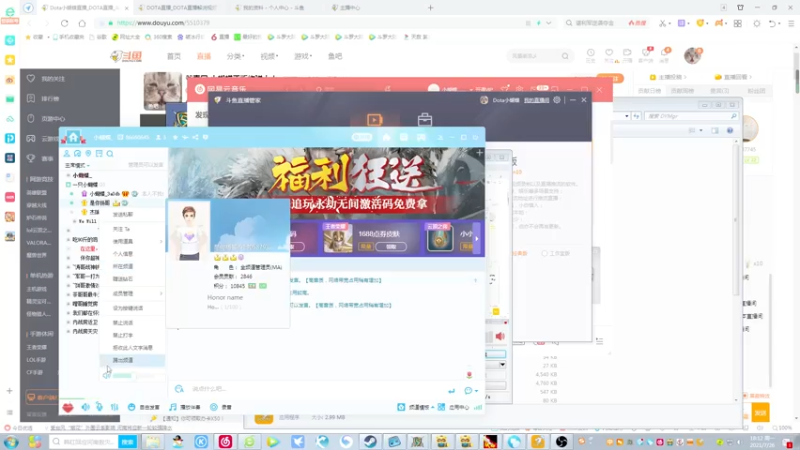Screen dimensions: 800x450
Task: Expand the first channel tree node
Action: [68, 175]
